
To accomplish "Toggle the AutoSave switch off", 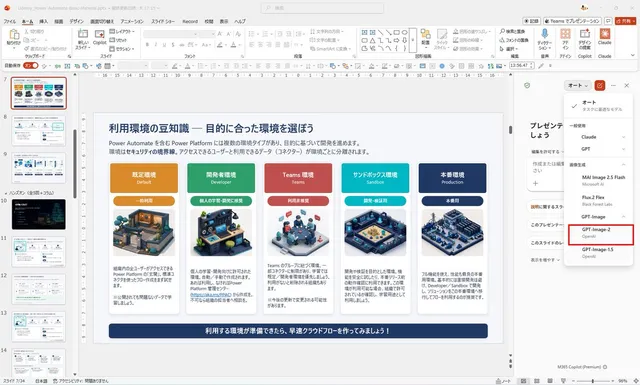I will 31,65.
